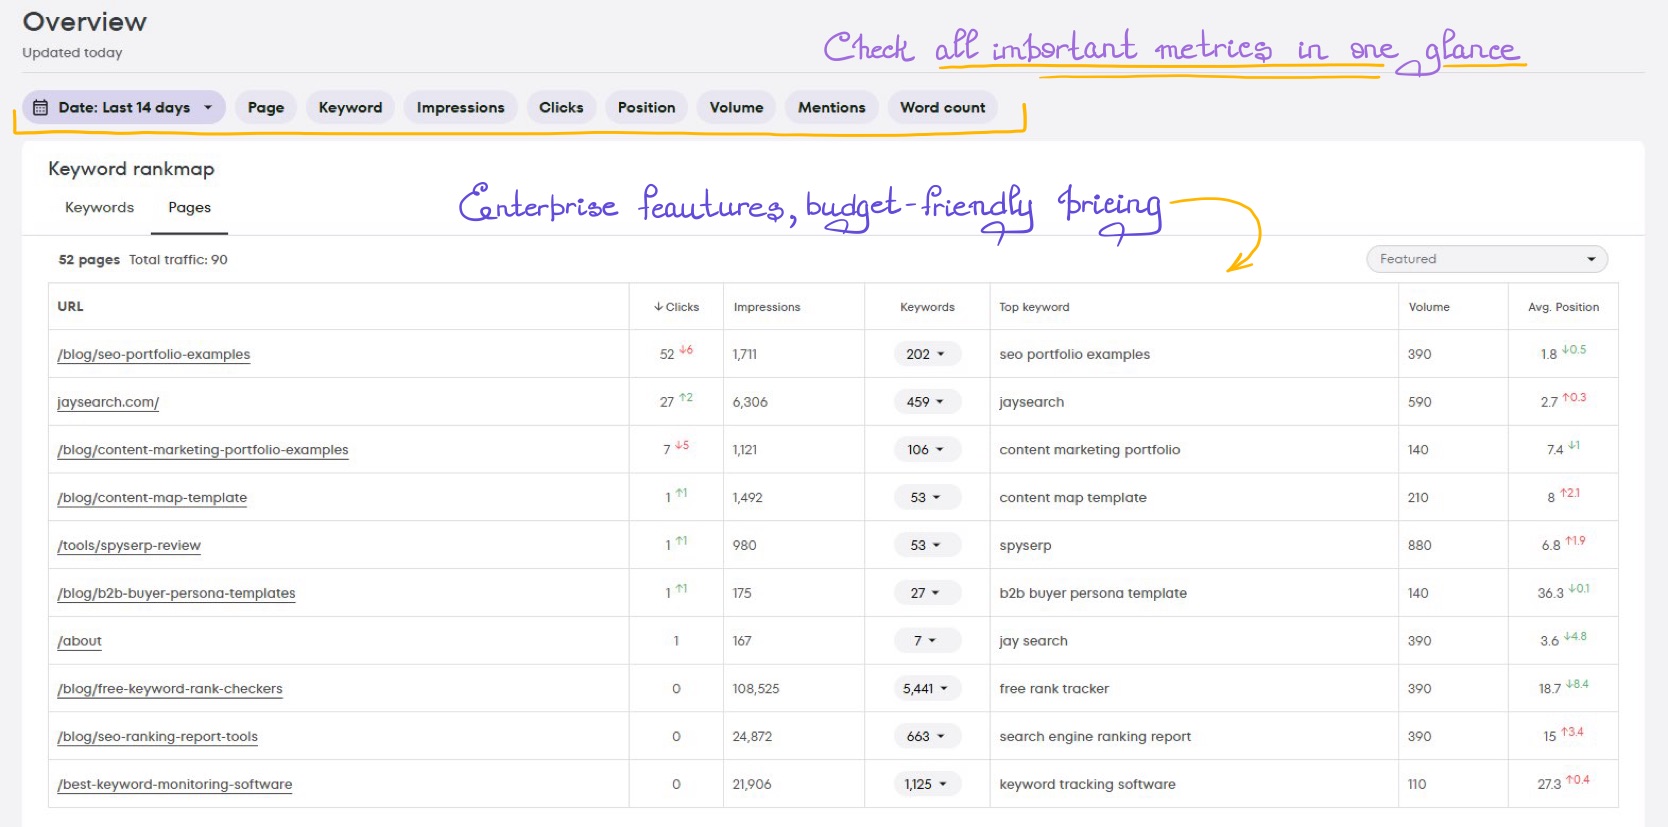Open the Mentions filter chip

pos(832,107)
